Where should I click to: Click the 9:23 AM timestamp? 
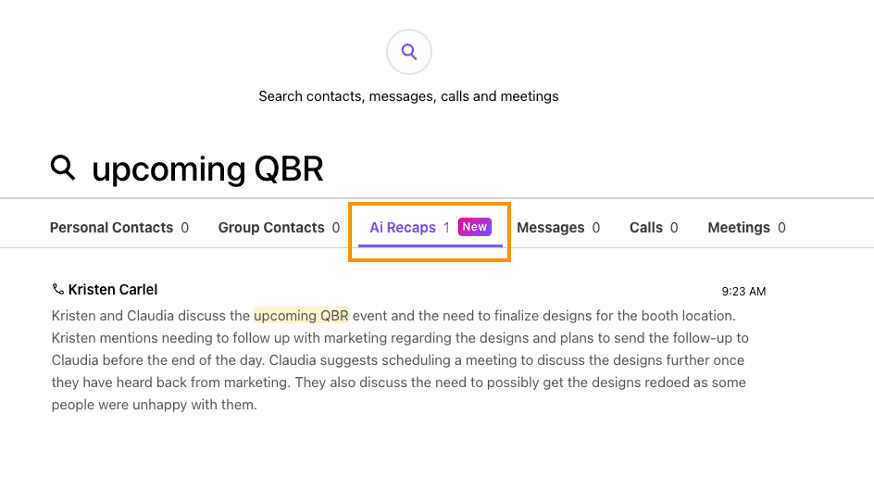click(744, 291)
